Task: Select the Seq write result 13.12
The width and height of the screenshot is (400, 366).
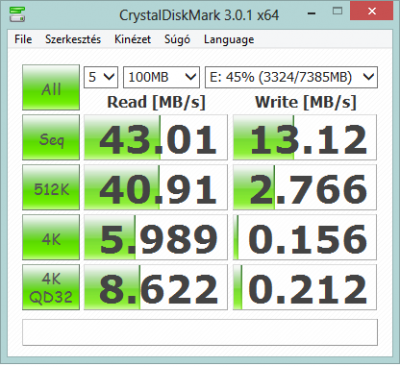Action: [x=305, y=137]
